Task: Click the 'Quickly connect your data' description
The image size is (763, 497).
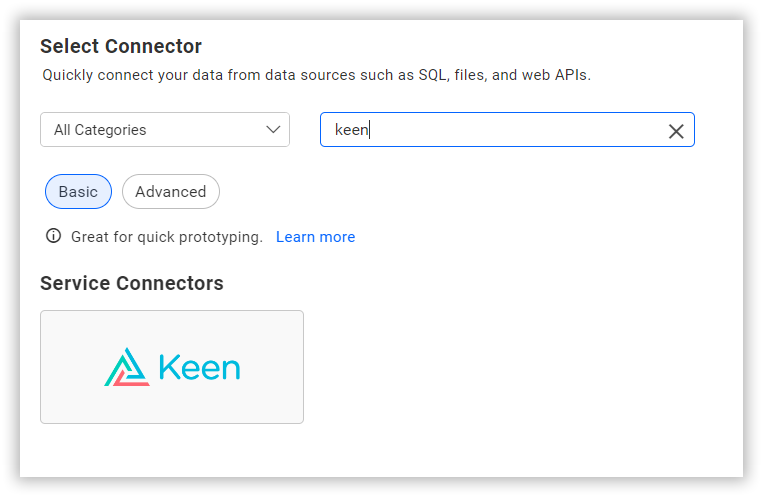Action: 316,75
